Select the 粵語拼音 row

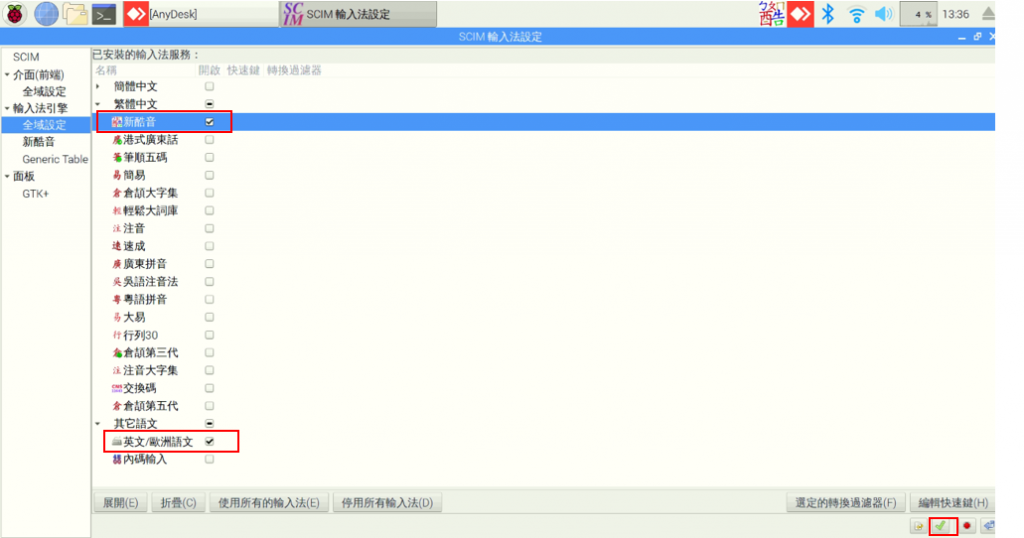543,299
